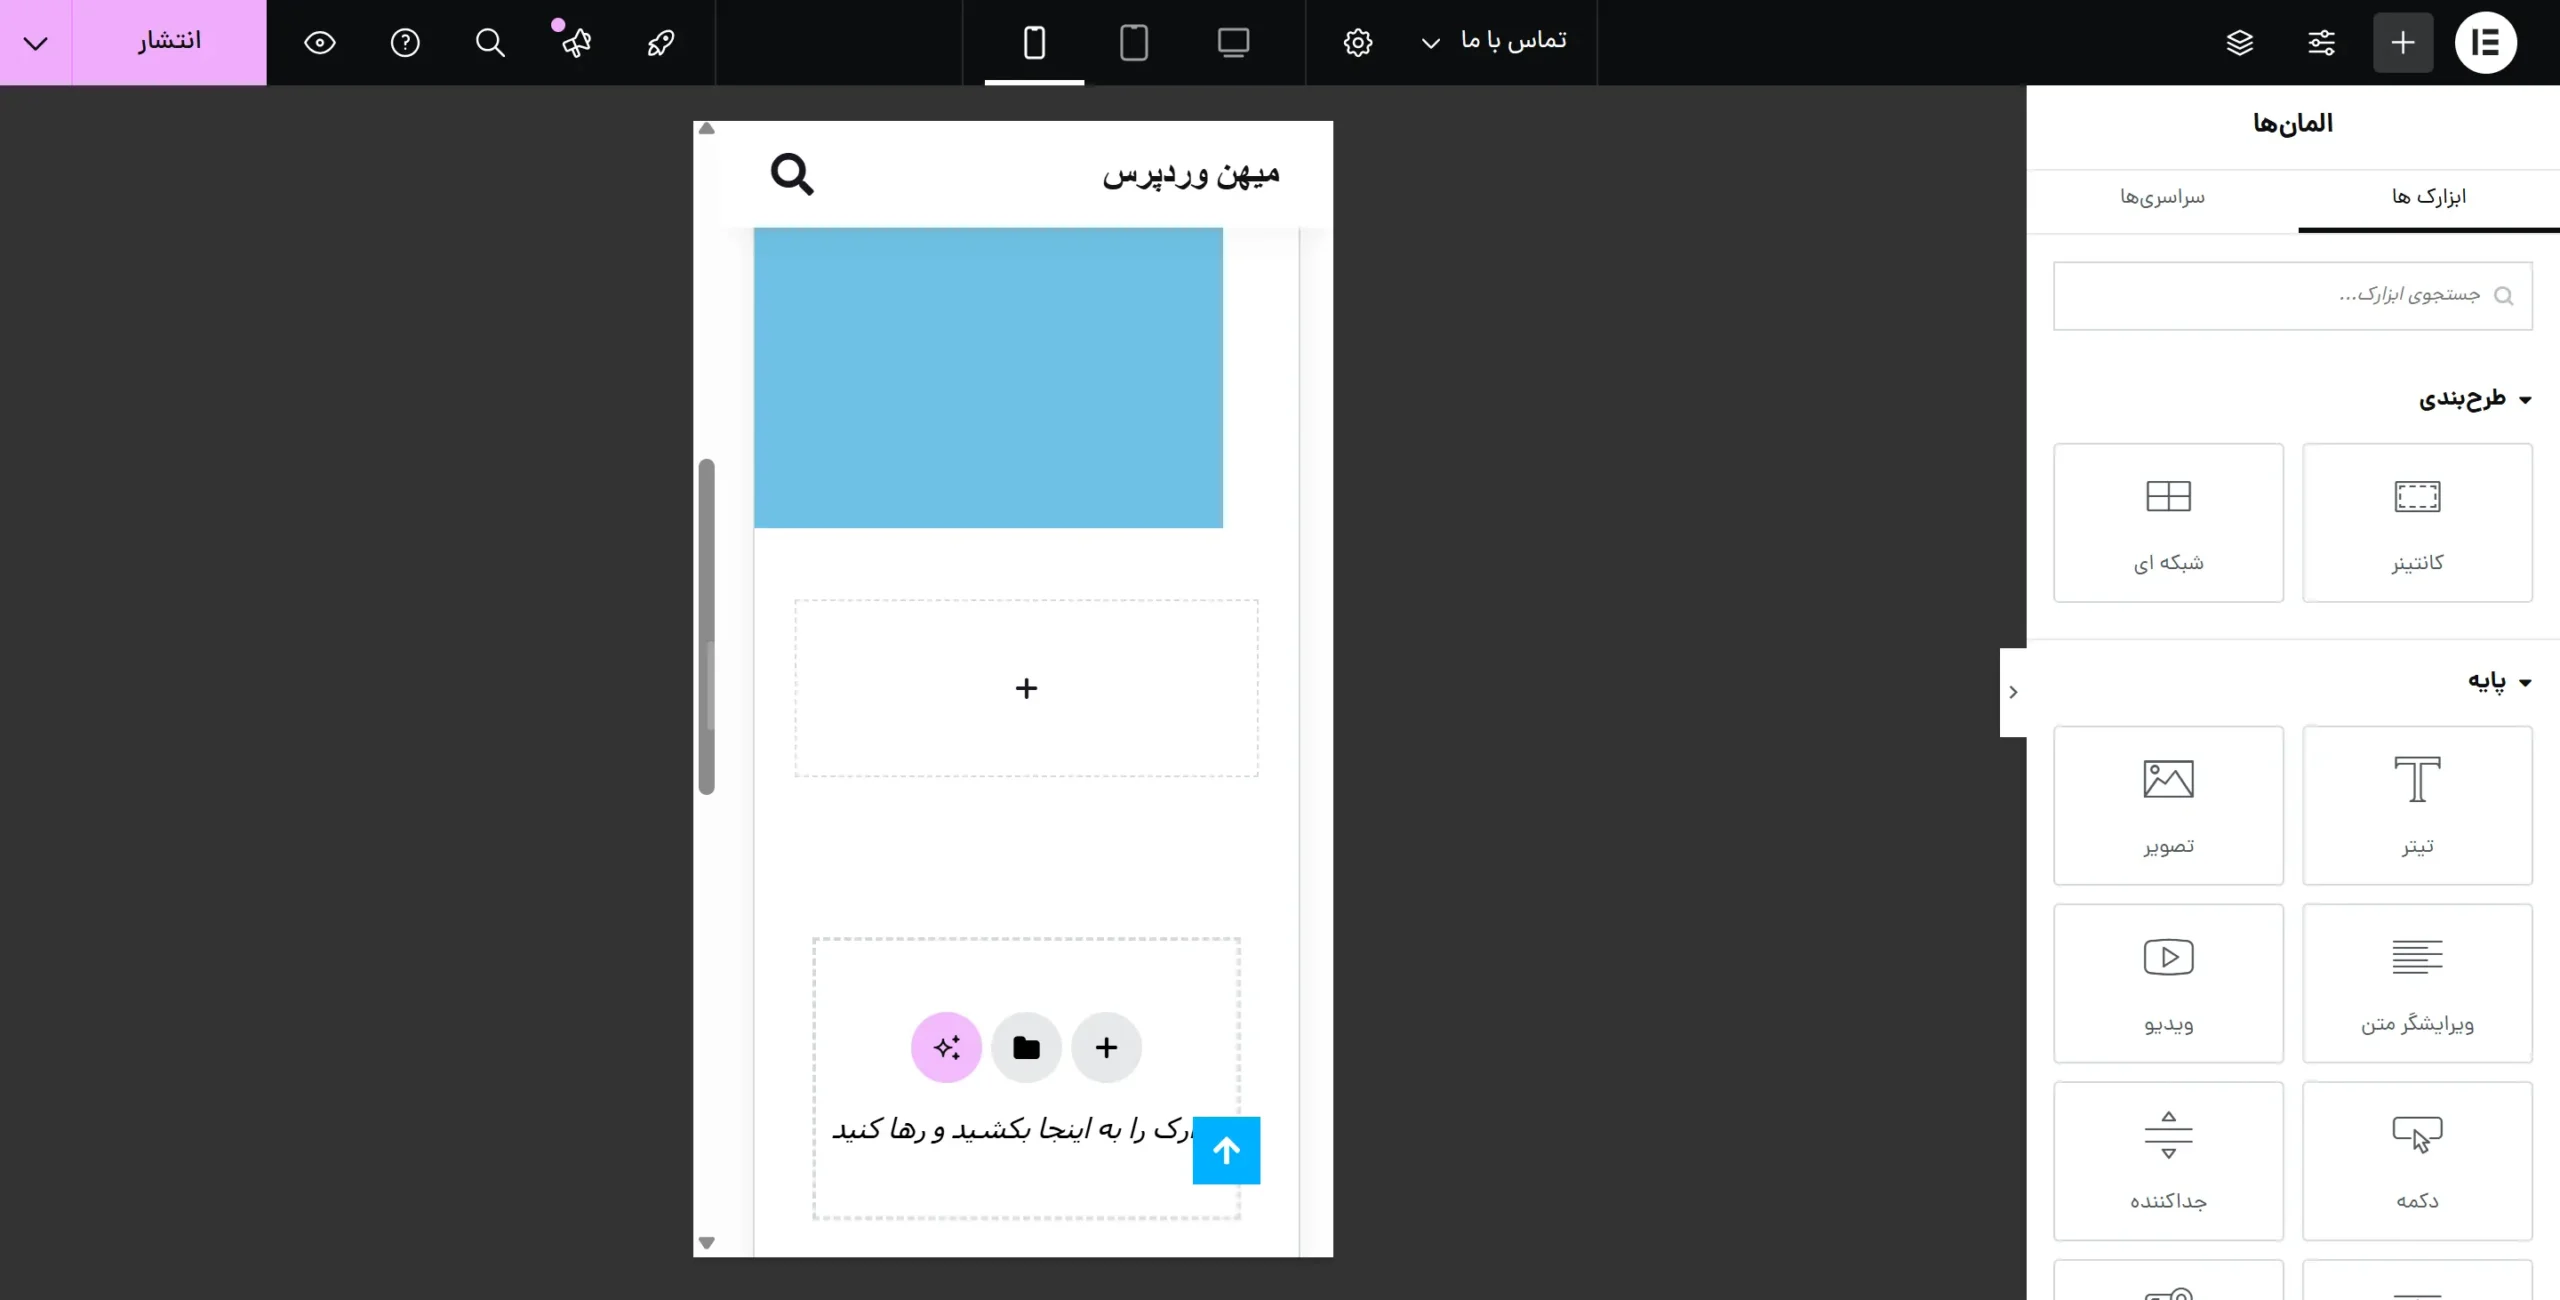Switch to desktop responsive view

tap(1233, 42)
